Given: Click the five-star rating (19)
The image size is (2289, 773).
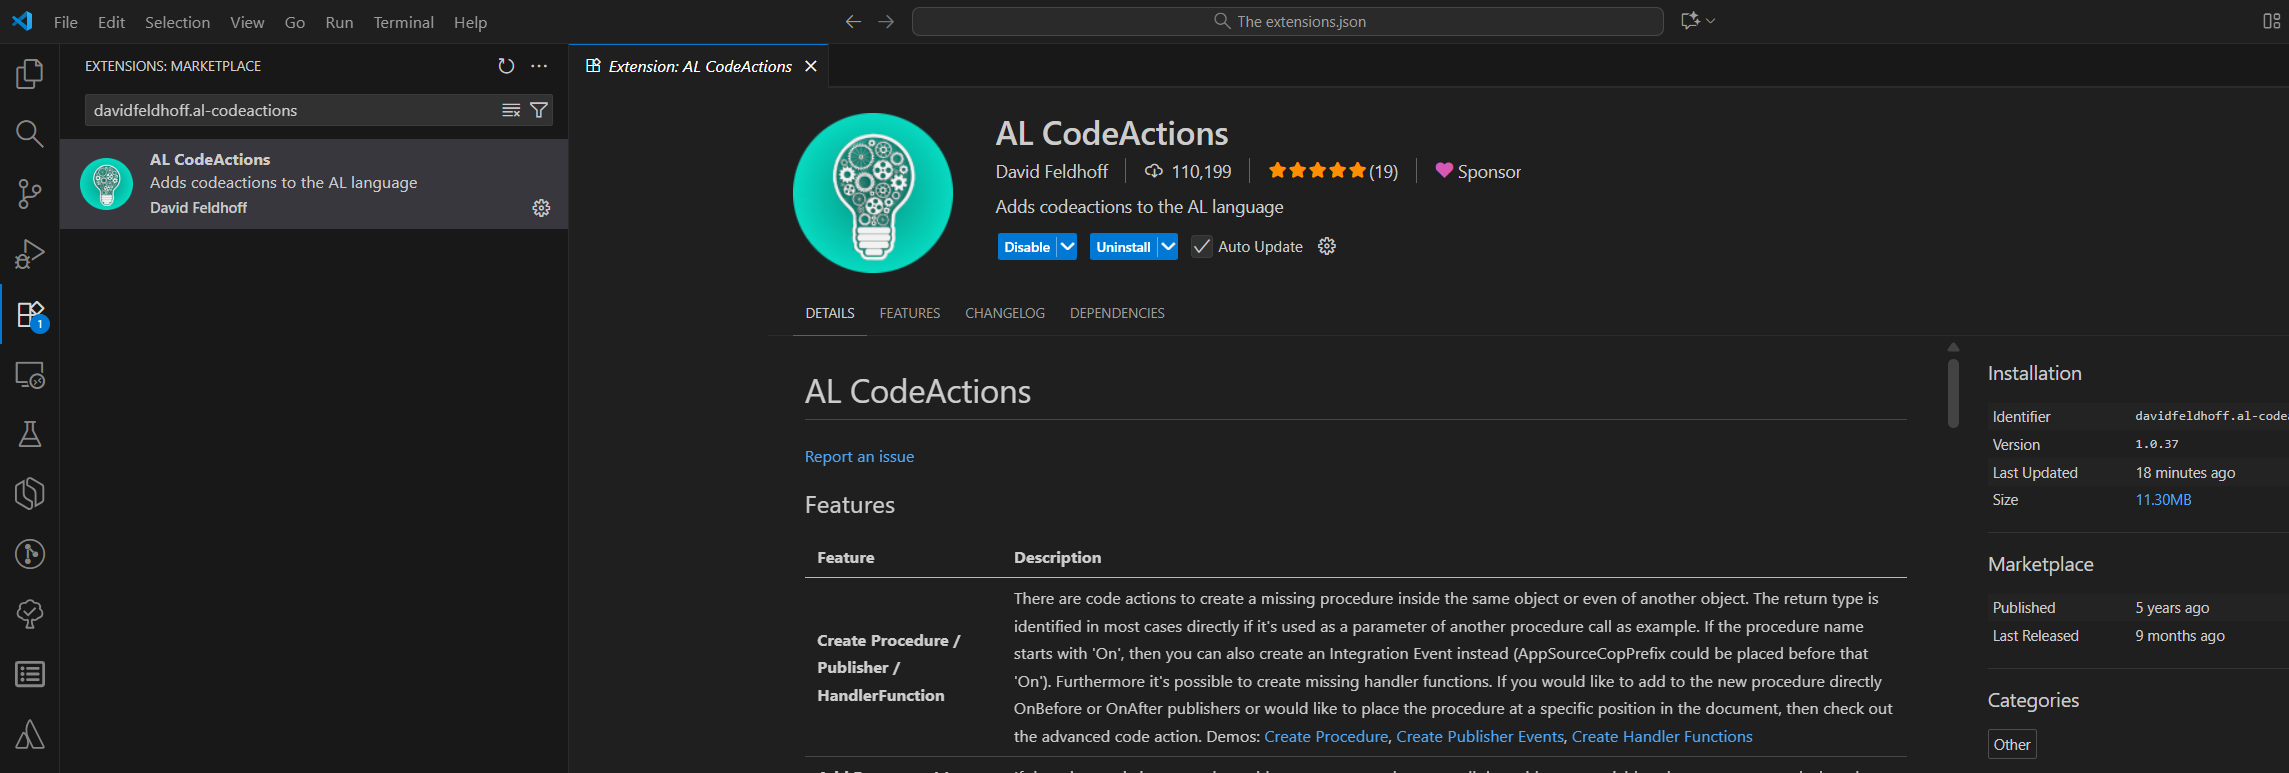Looking at the screenshot, I should [x=1333, y=171].
